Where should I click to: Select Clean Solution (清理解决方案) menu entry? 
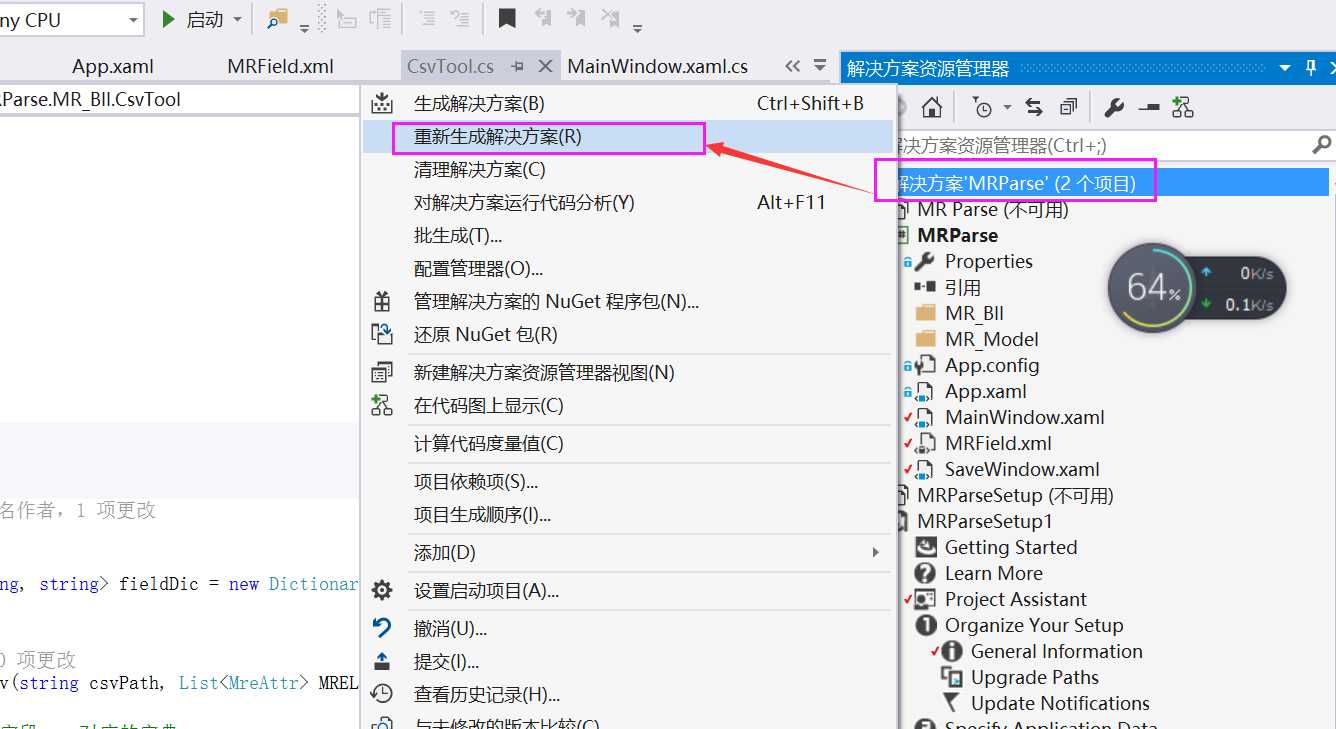click(628, 170)
